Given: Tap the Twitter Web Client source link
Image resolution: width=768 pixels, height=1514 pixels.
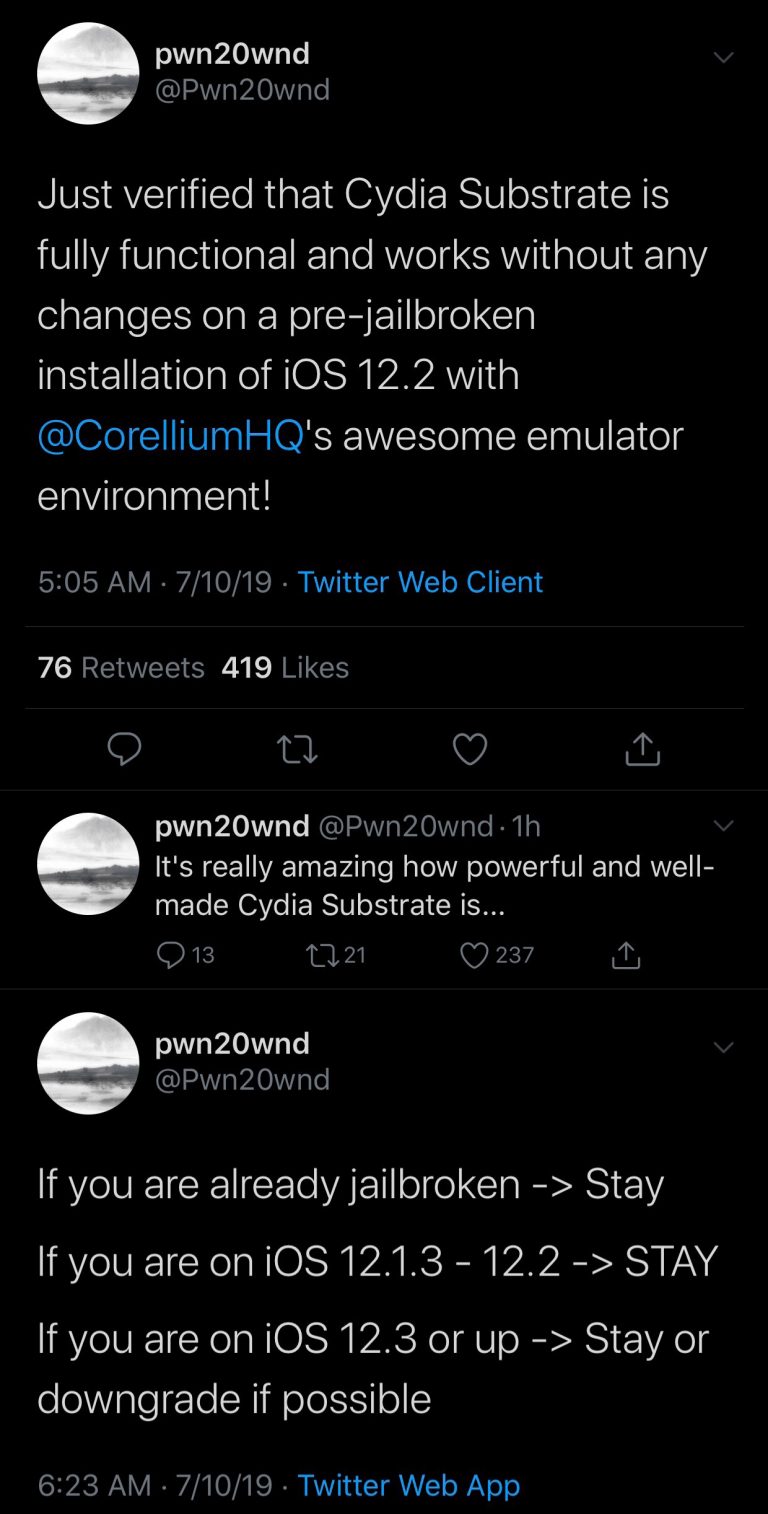Looking at the screenshot, I should pyautogui.click(x=420, y=582).
